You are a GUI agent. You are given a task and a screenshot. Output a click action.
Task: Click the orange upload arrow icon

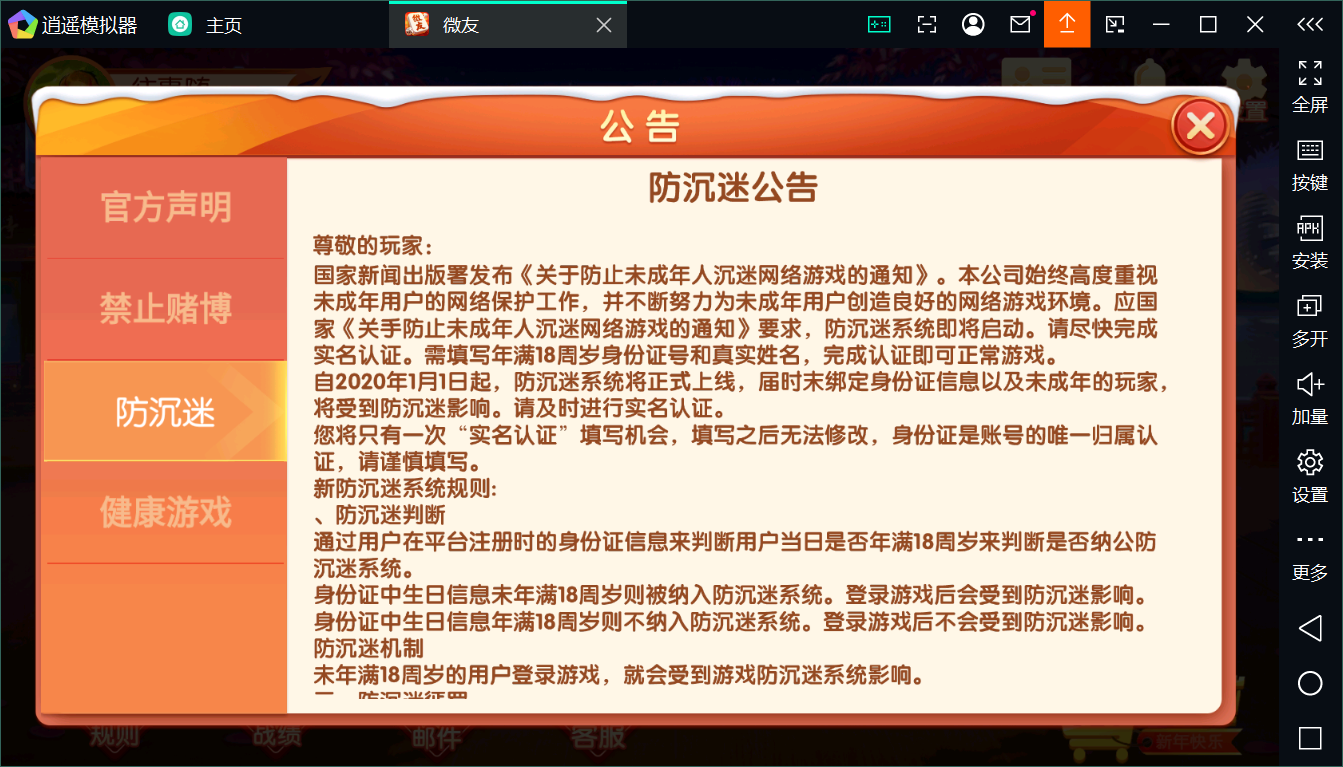tap(1067, 23)
